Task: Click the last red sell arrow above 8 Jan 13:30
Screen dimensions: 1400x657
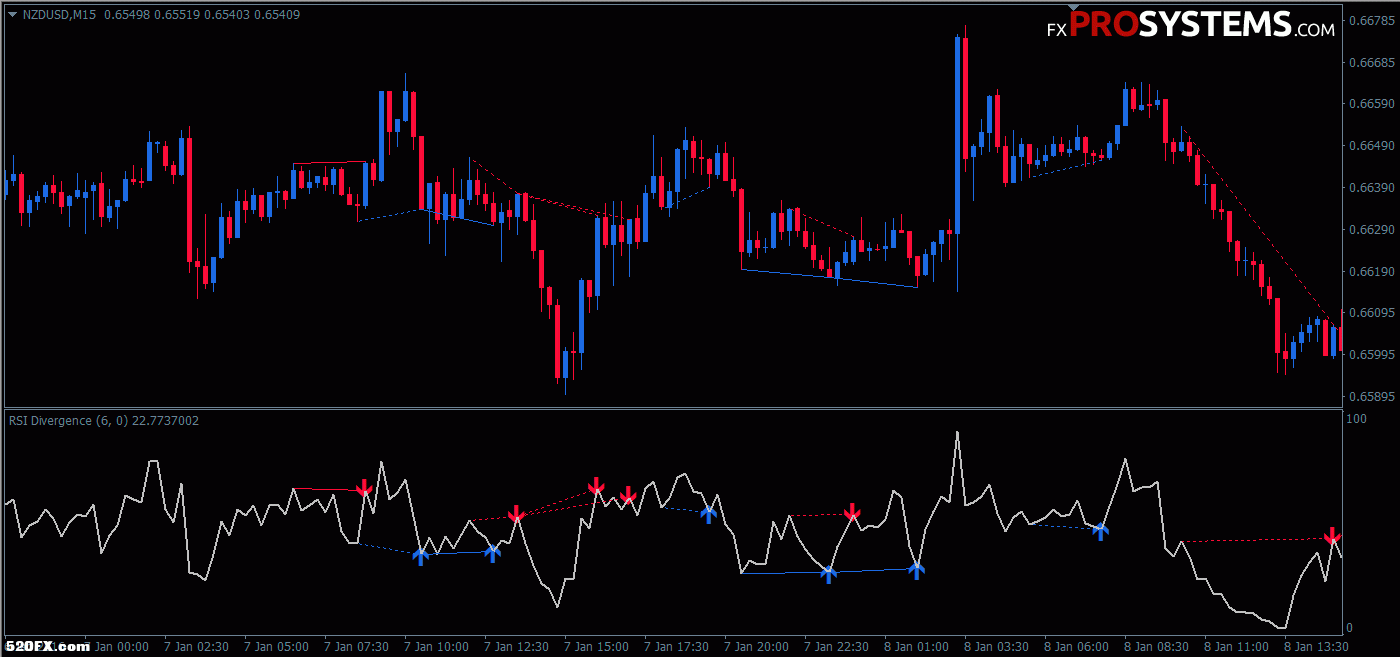Action: (1332, 536)
